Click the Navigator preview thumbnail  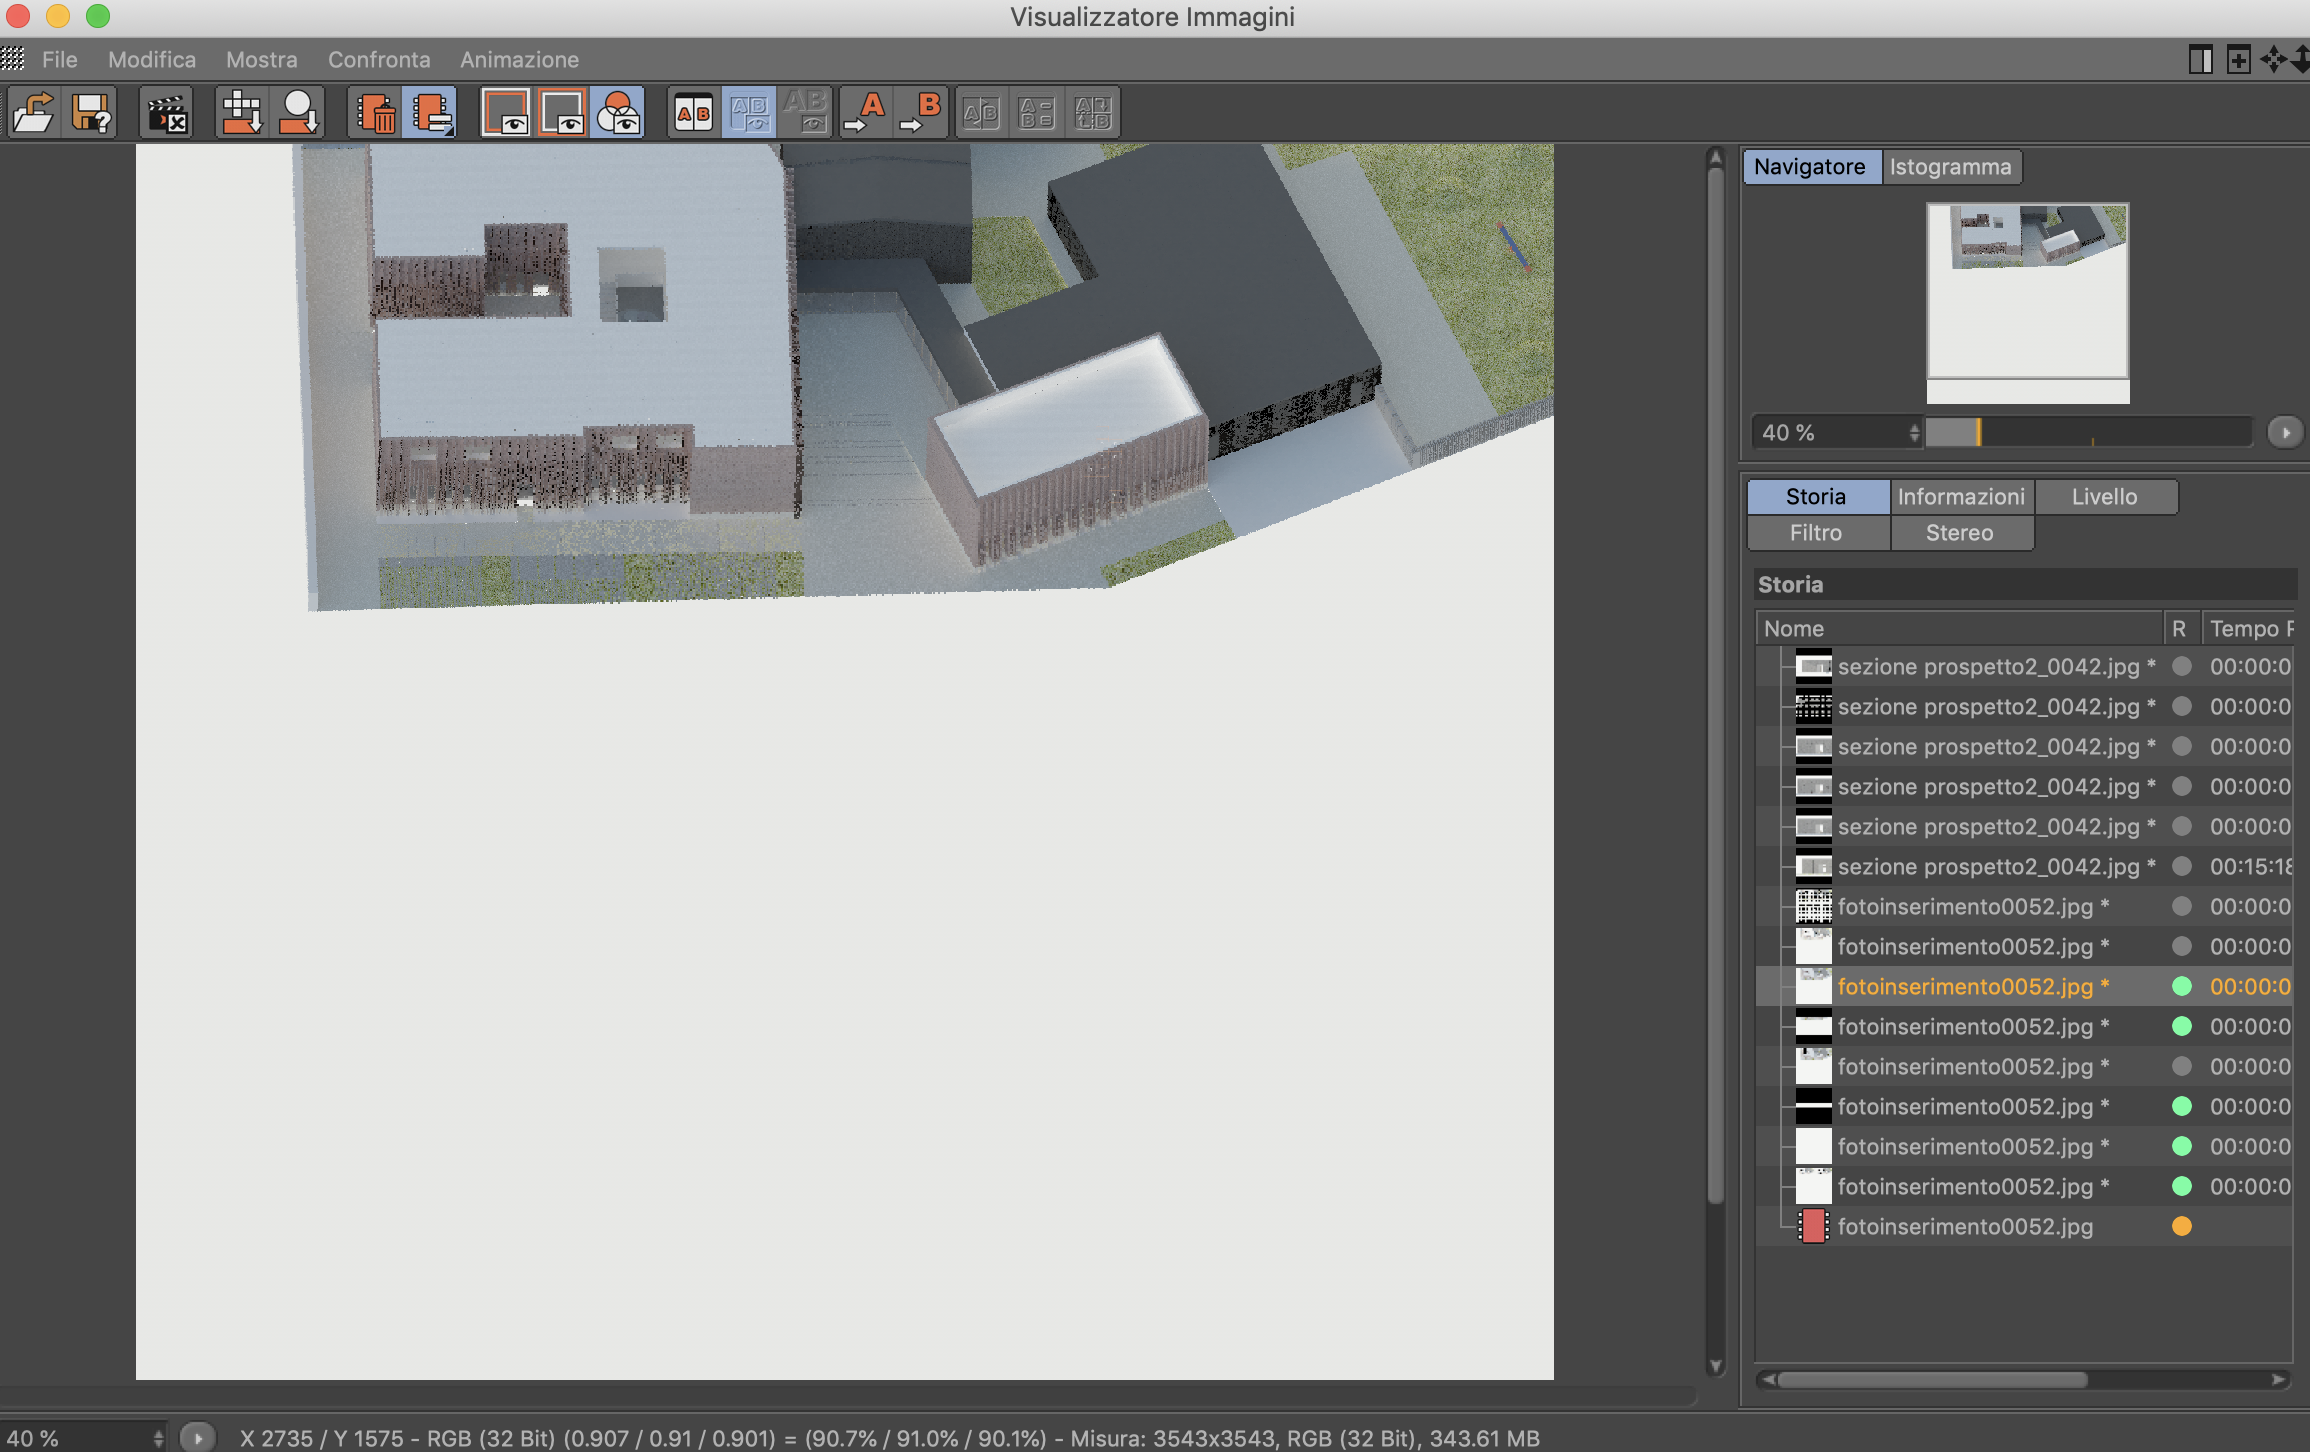pyautogui.click(x=2027, y=290)
